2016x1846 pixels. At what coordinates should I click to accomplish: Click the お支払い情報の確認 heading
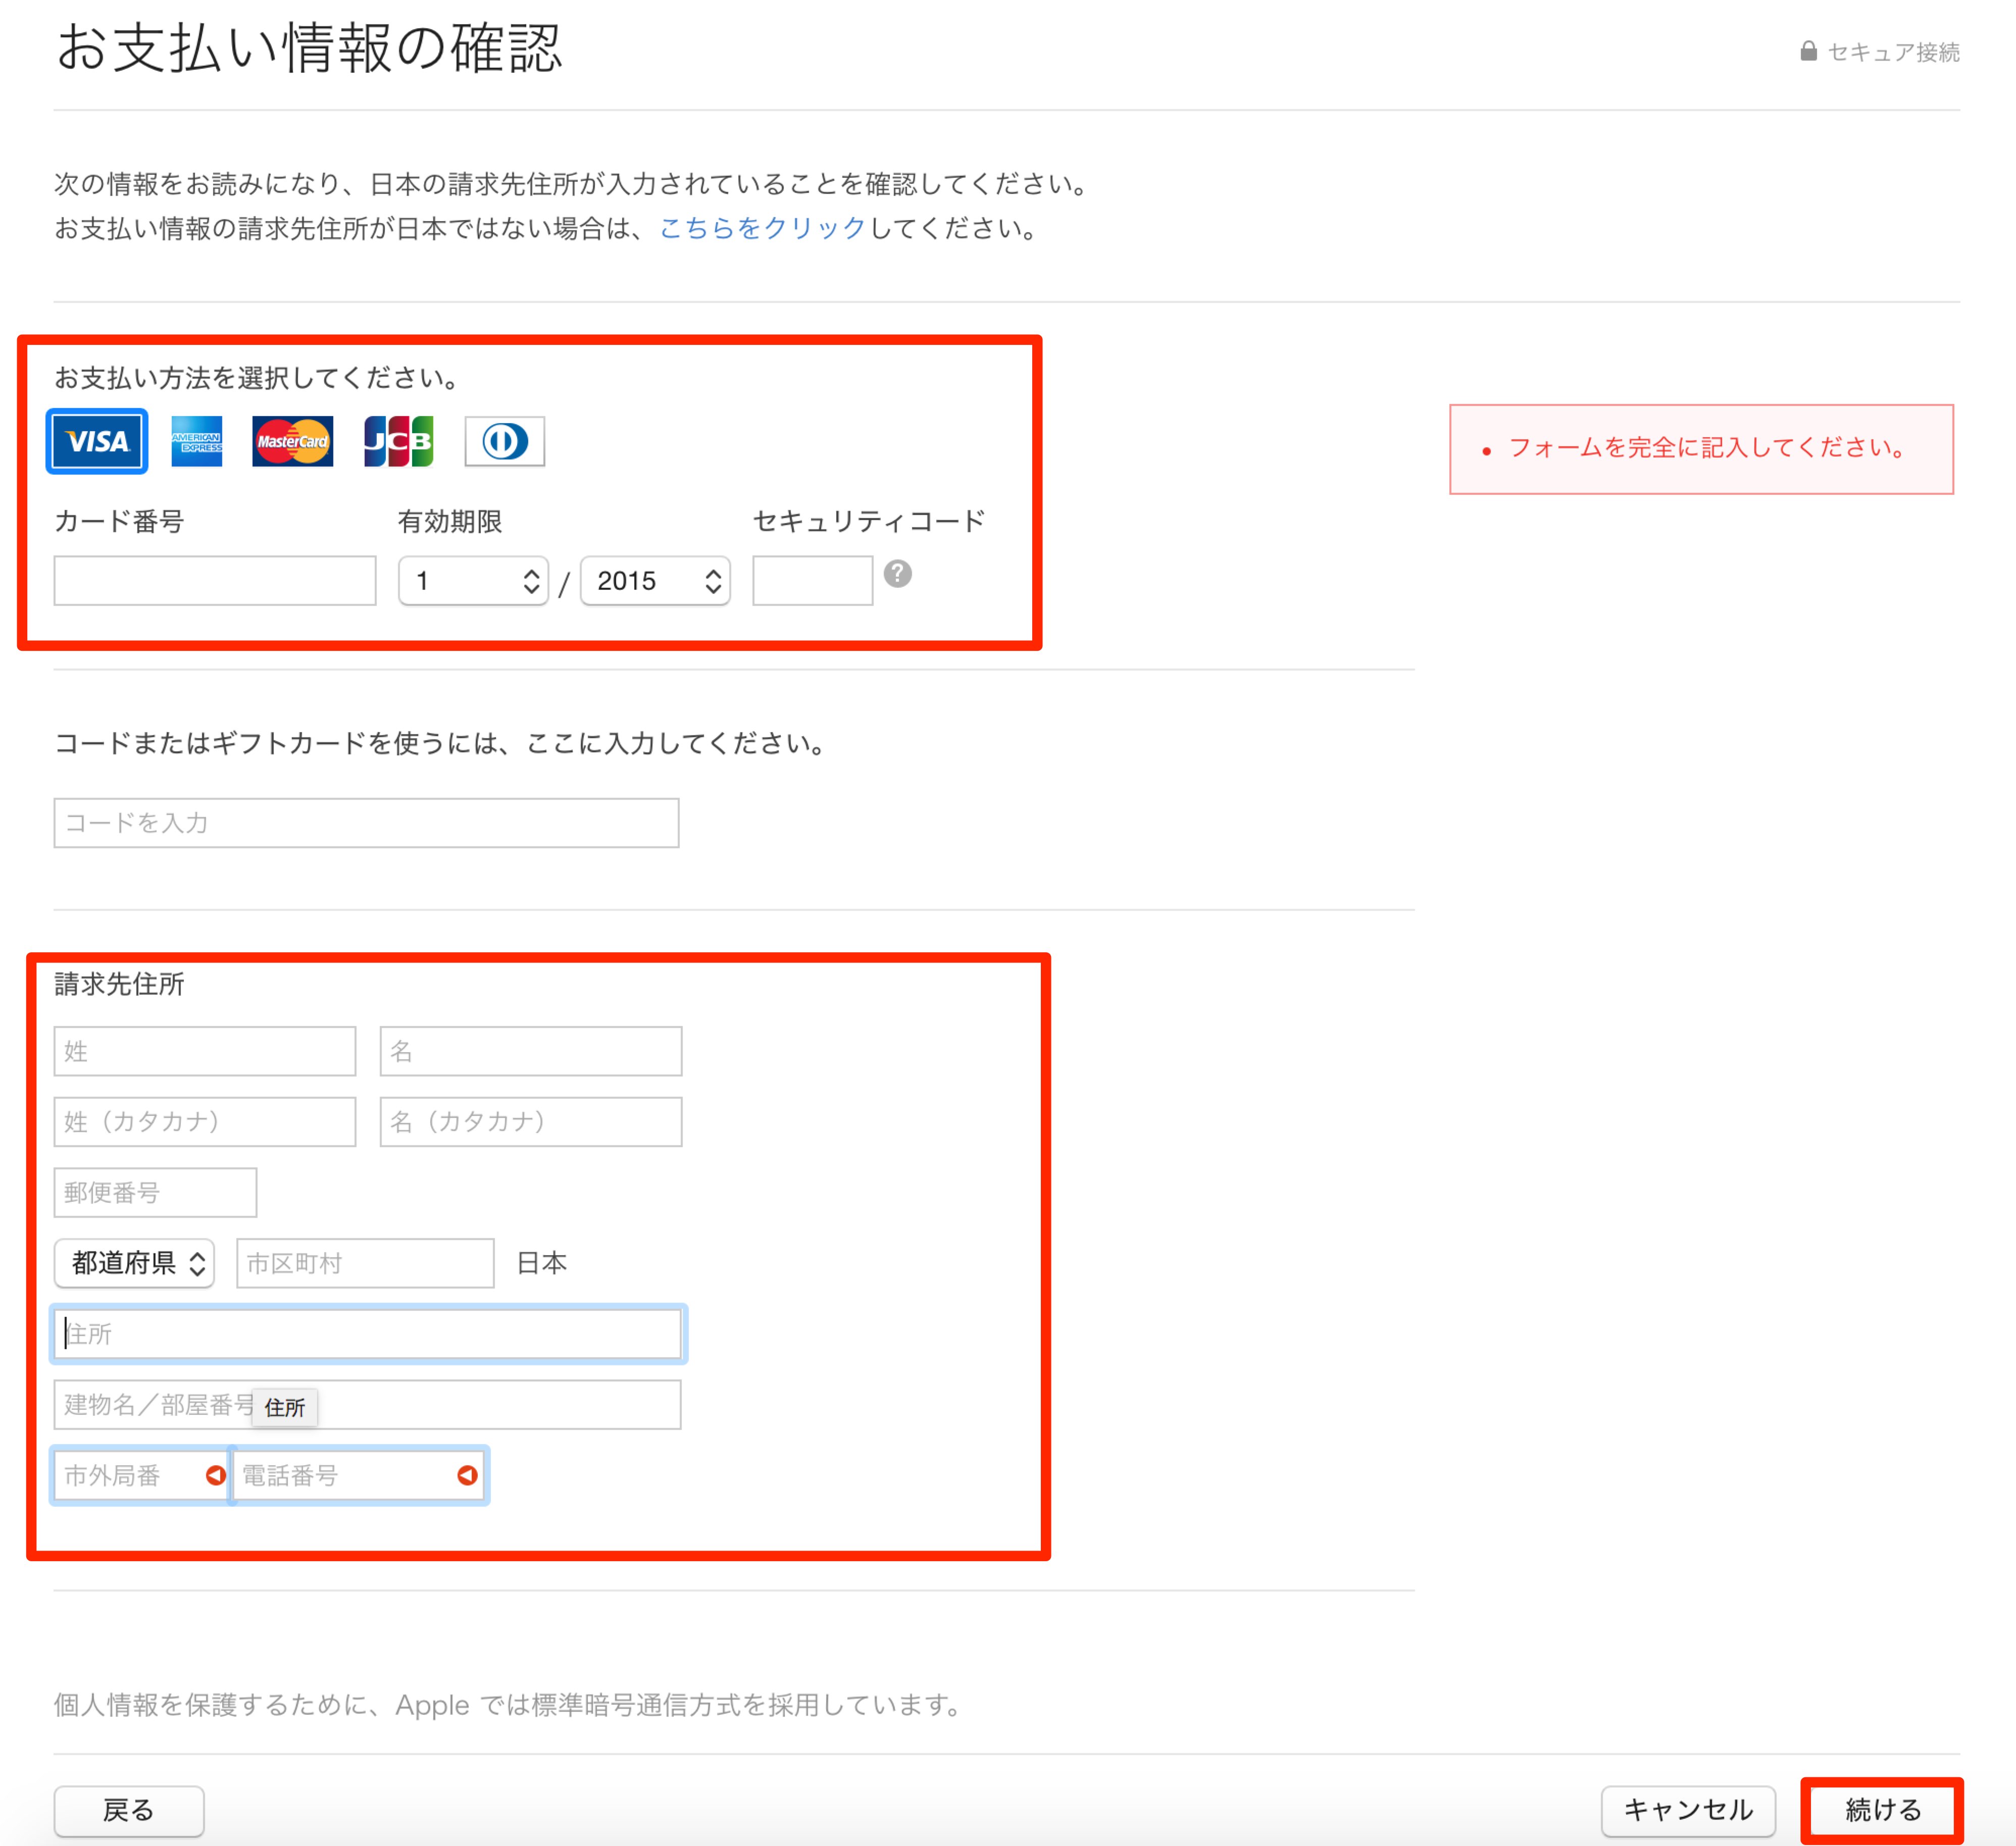309,48
